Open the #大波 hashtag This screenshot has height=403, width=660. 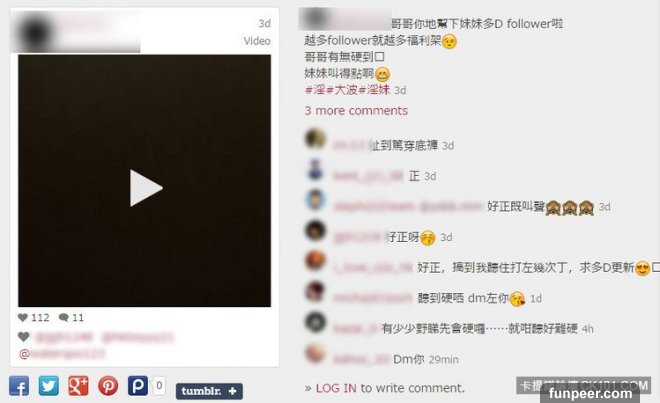[x=342, y=90]
